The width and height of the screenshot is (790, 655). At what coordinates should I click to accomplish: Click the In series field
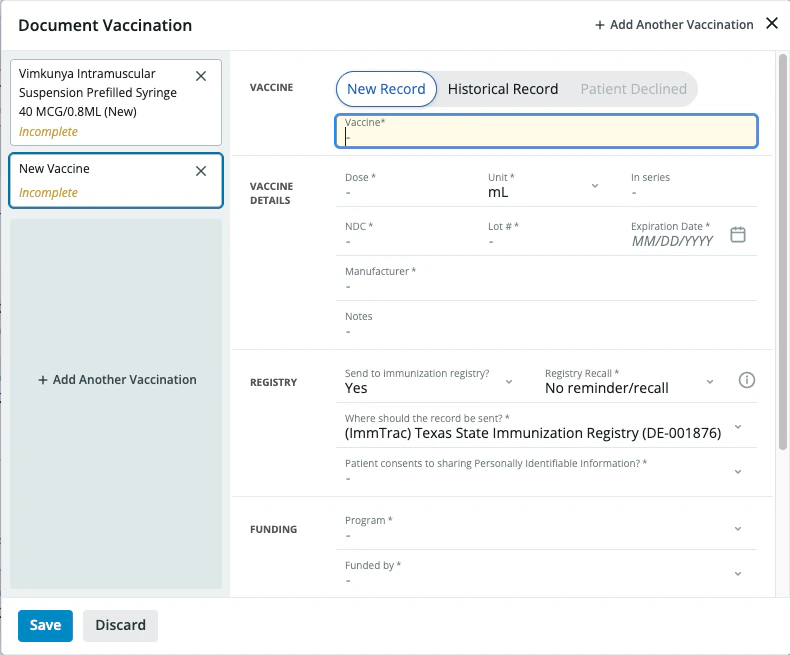(x=692, y=185)
